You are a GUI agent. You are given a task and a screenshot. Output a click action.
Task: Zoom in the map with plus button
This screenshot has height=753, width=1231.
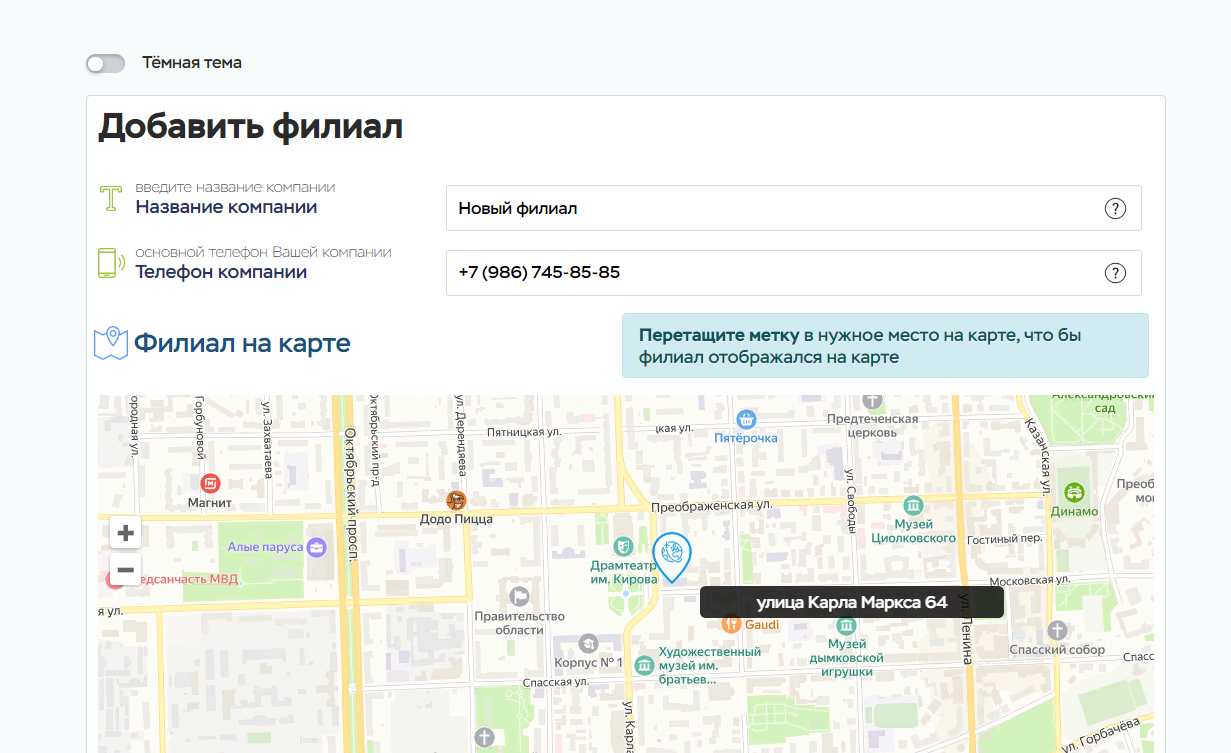click(x=126, y=533)
